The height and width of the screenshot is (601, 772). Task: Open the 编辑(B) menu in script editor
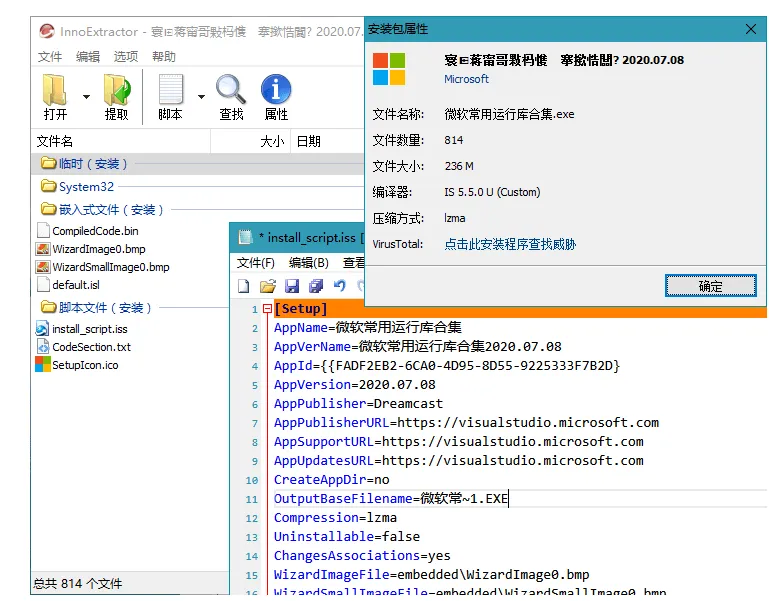(x=309, y=263)
